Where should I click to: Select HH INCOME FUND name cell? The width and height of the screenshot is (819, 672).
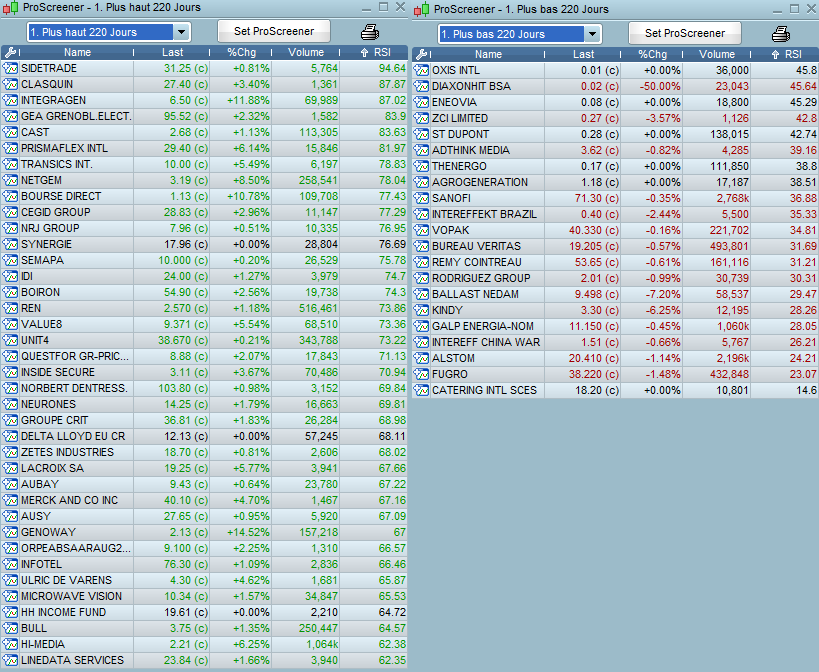[76, 612]
